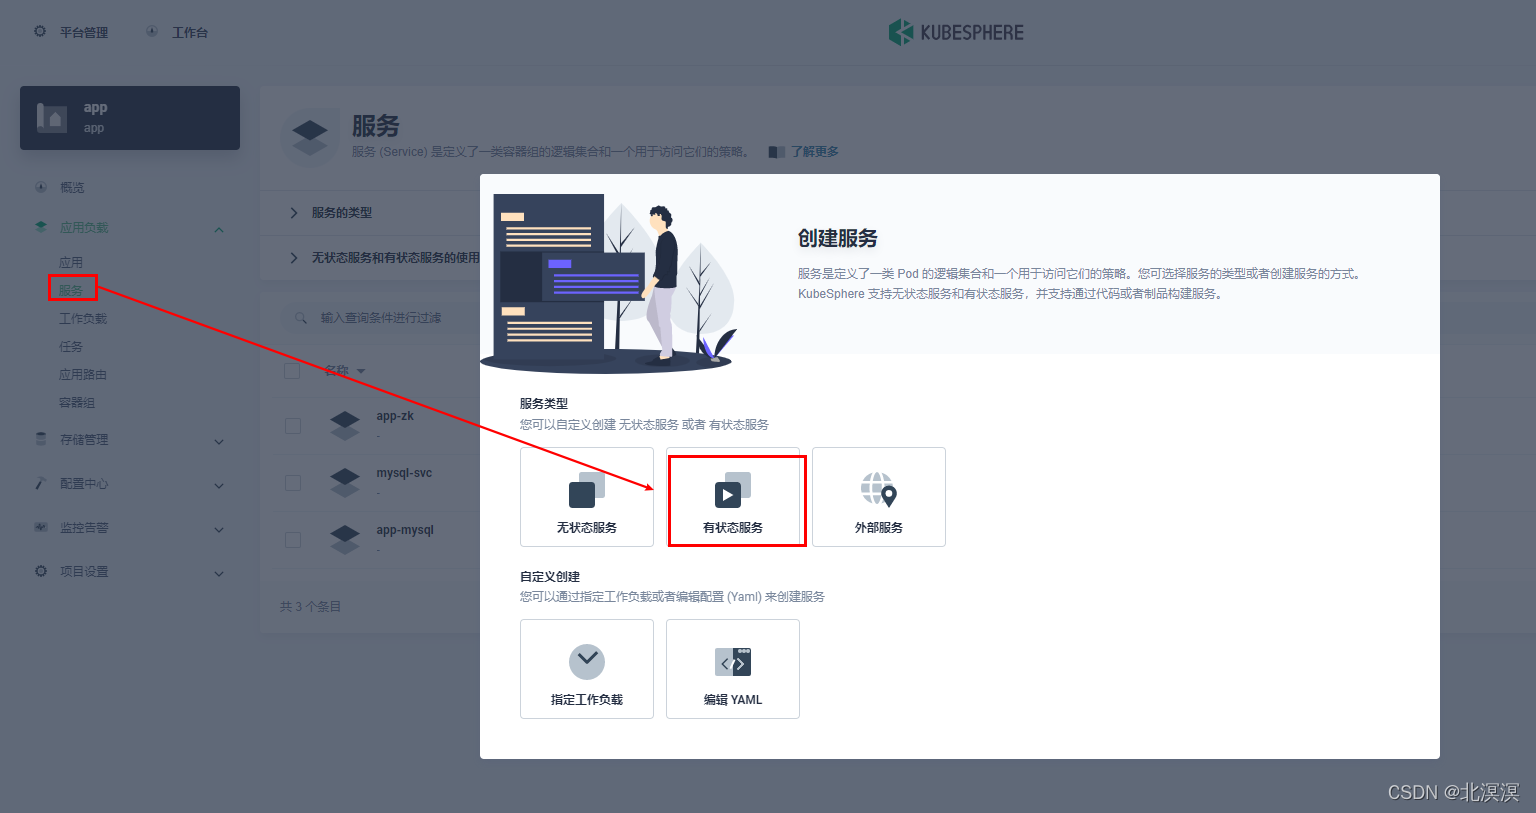Click the app-zk service icon
Screen dimensions: 1536x813
point(345,425)
